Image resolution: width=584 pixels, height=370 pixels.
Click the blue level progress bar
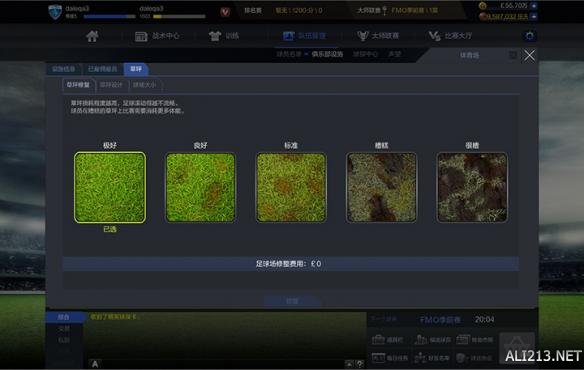pos(110,16)
